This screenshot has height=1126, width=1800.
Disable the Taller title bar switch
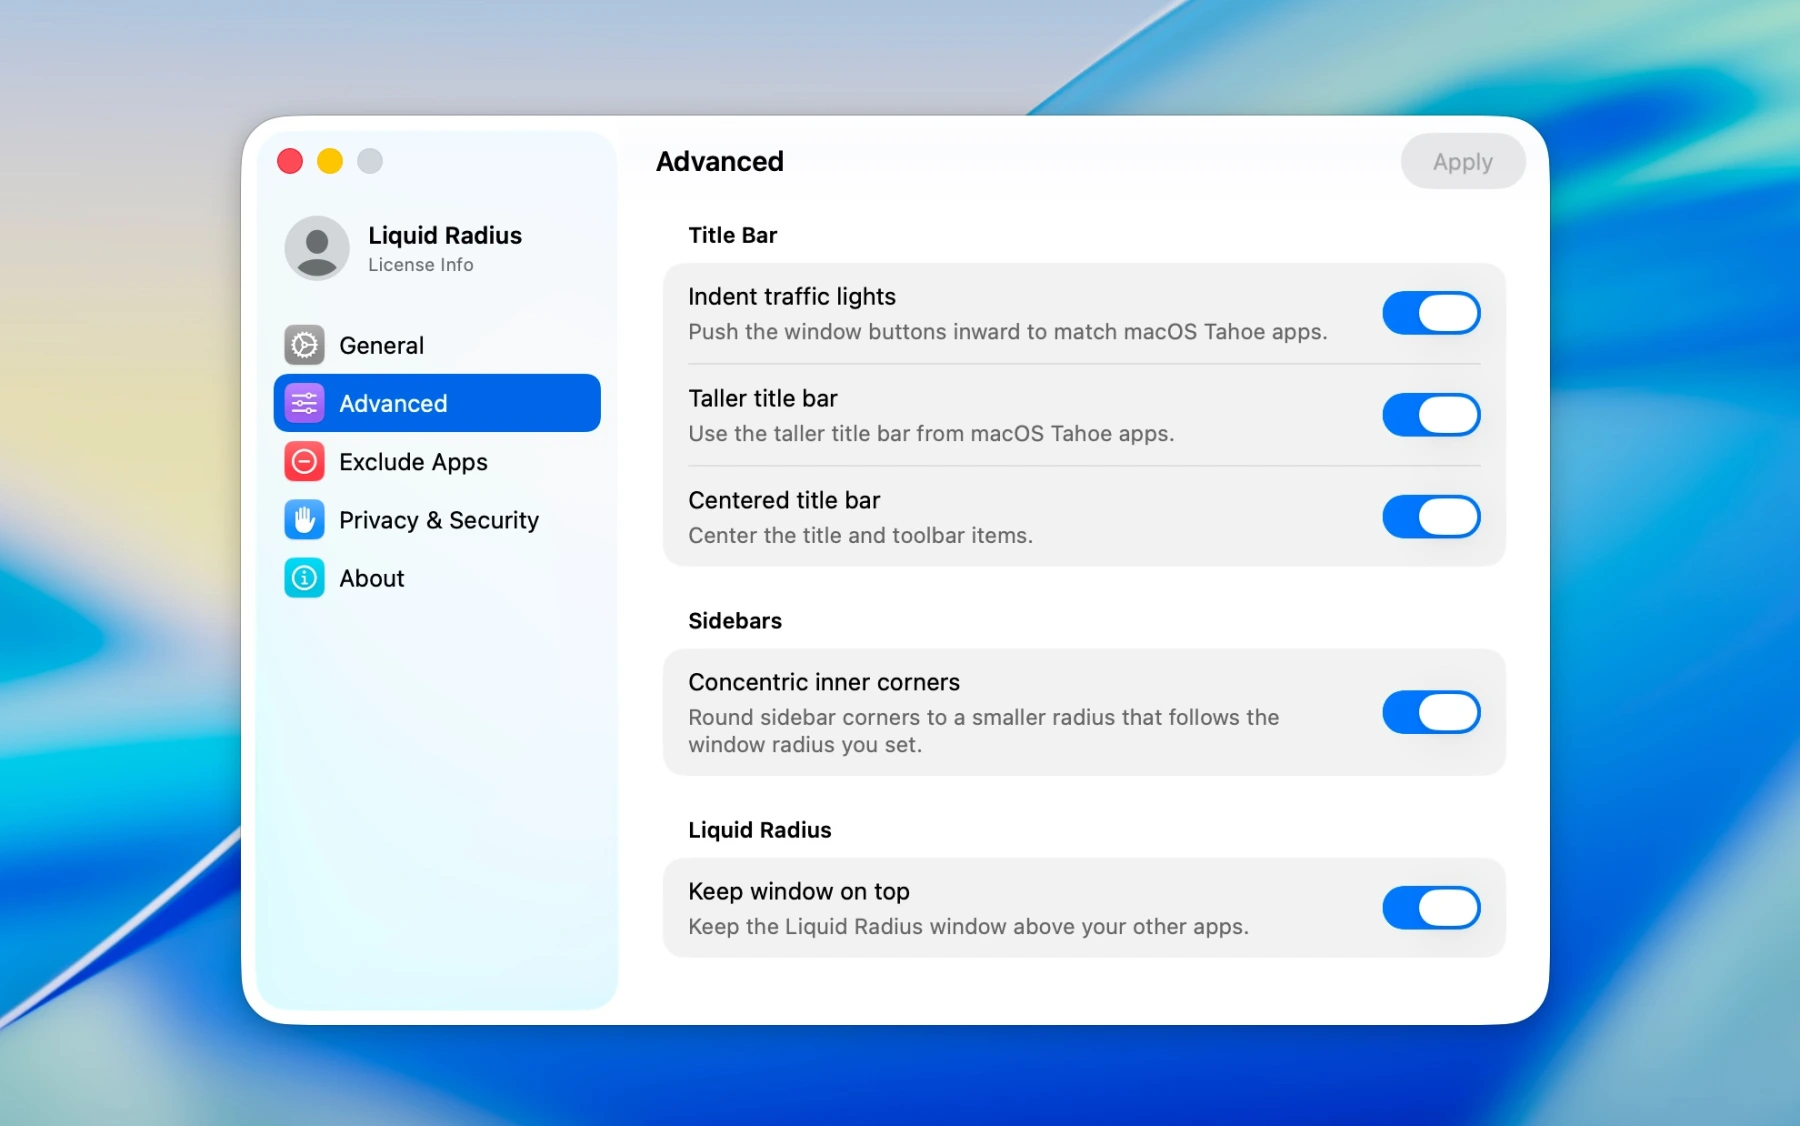point(1431,415)
